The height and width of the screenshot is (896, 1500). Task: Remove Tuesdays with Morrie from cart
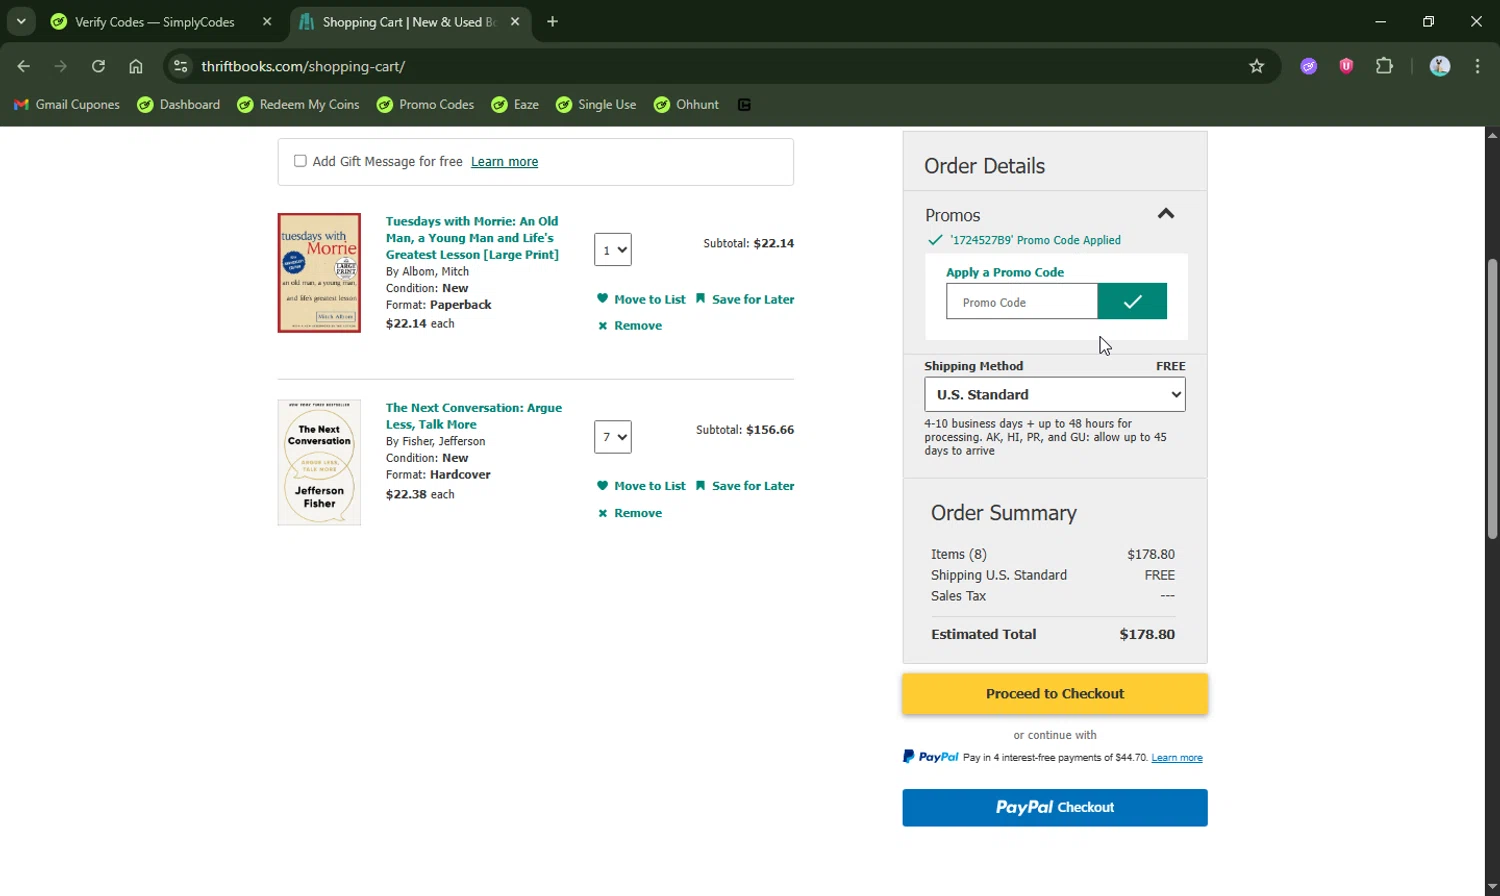[x=630, y=326]
